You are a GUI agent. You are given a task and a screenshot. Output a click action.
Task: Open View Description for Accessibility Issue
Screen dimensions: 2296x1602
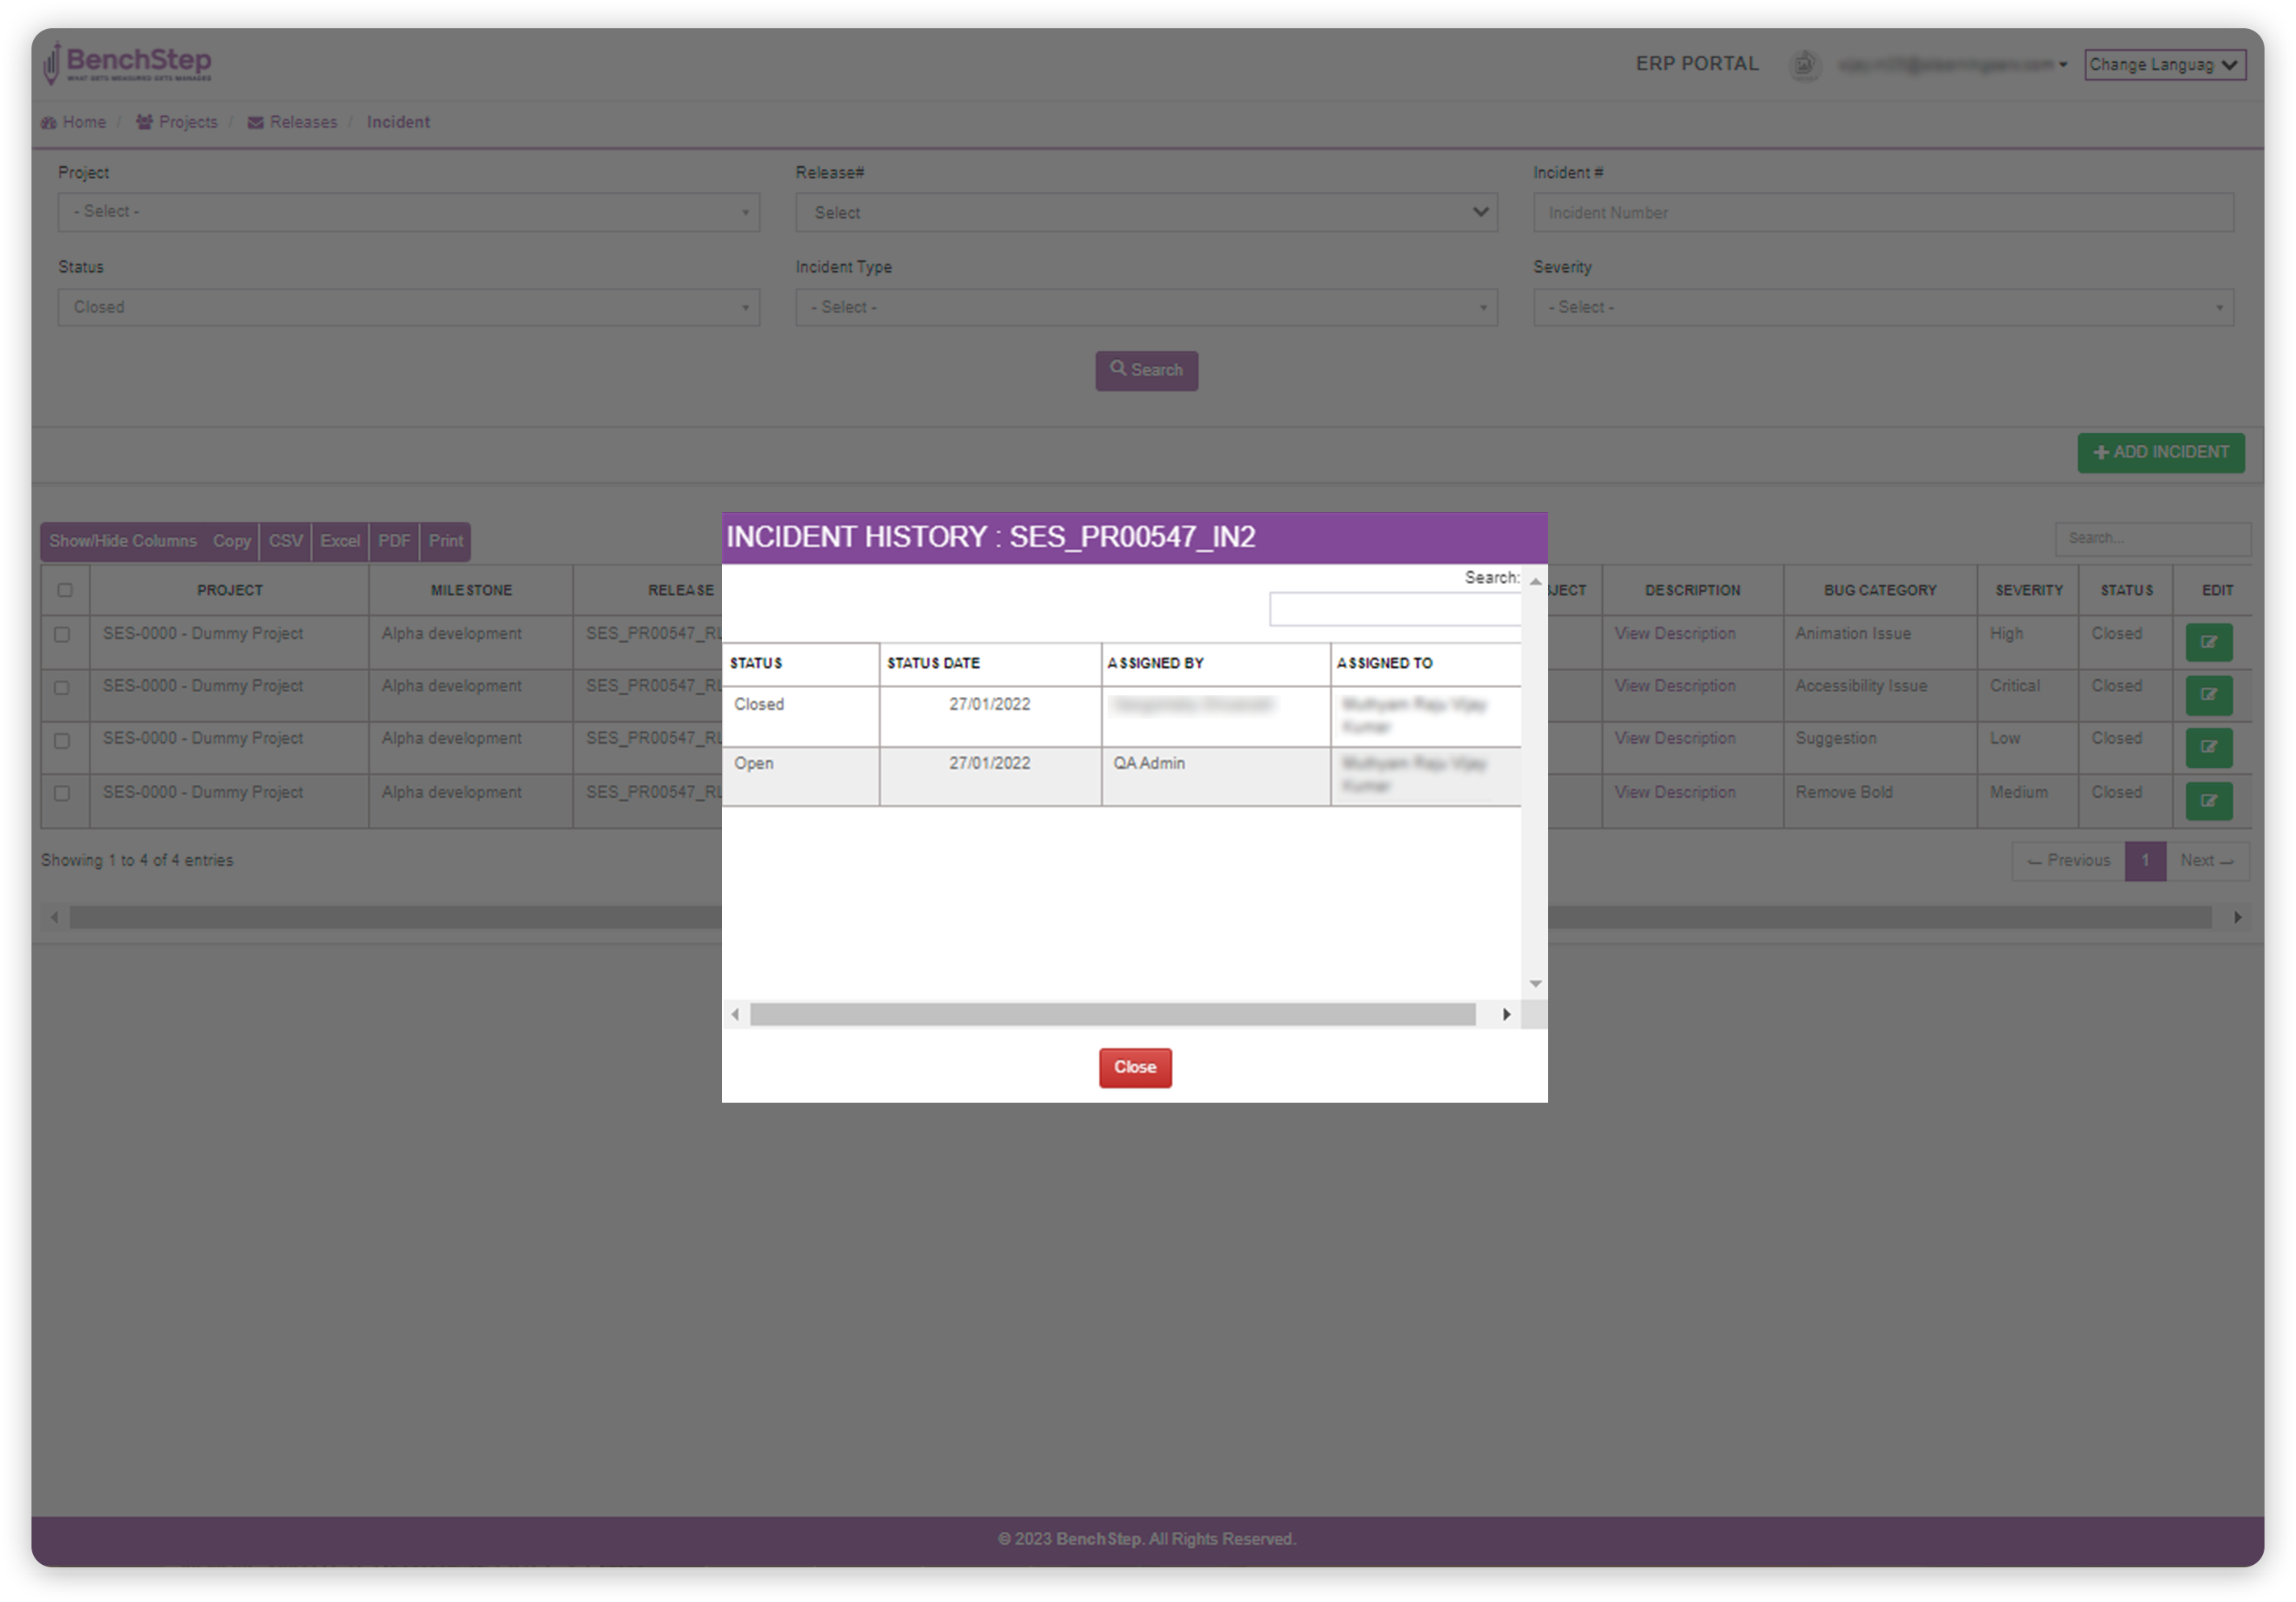[1675, 686]
